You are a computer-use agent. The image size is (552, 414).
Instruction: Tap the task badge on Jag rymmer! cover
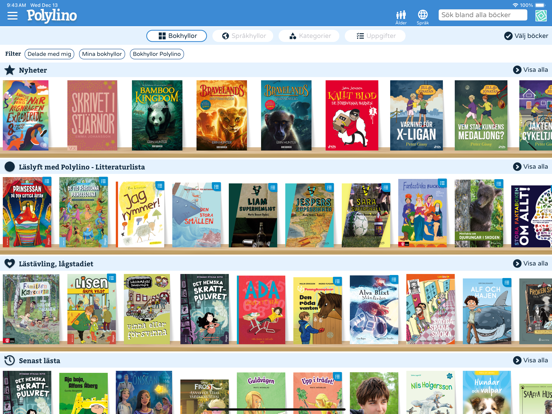tap(160, 186)
